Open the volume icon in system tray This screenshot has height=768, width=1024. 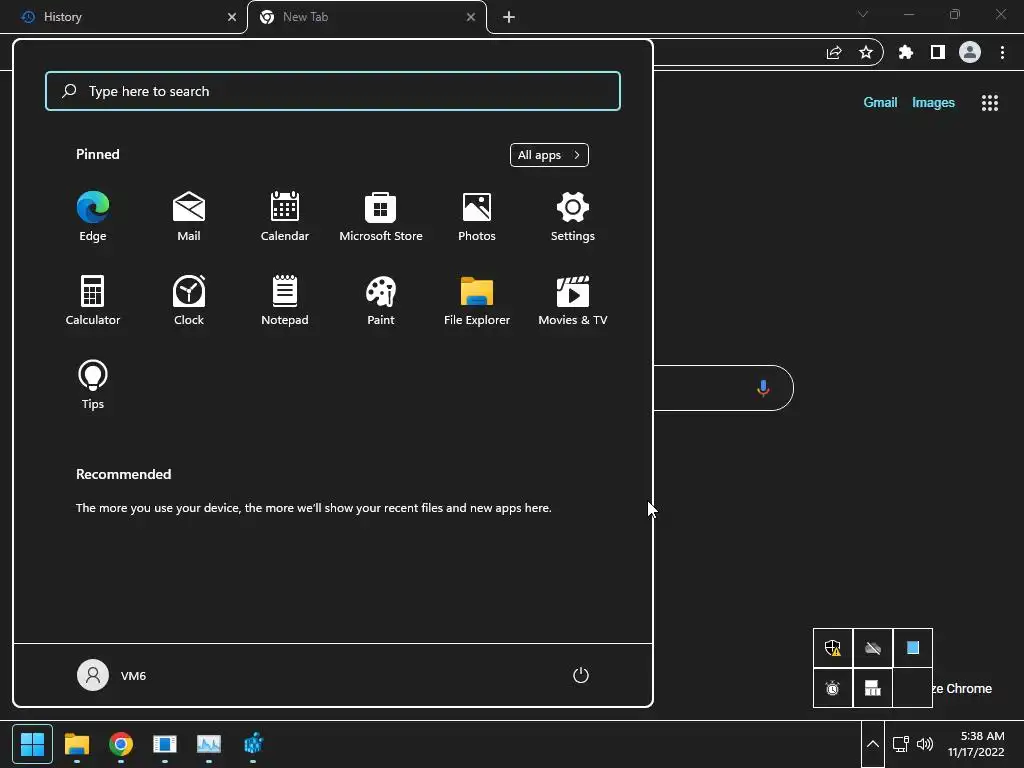[x=925, y=744]
